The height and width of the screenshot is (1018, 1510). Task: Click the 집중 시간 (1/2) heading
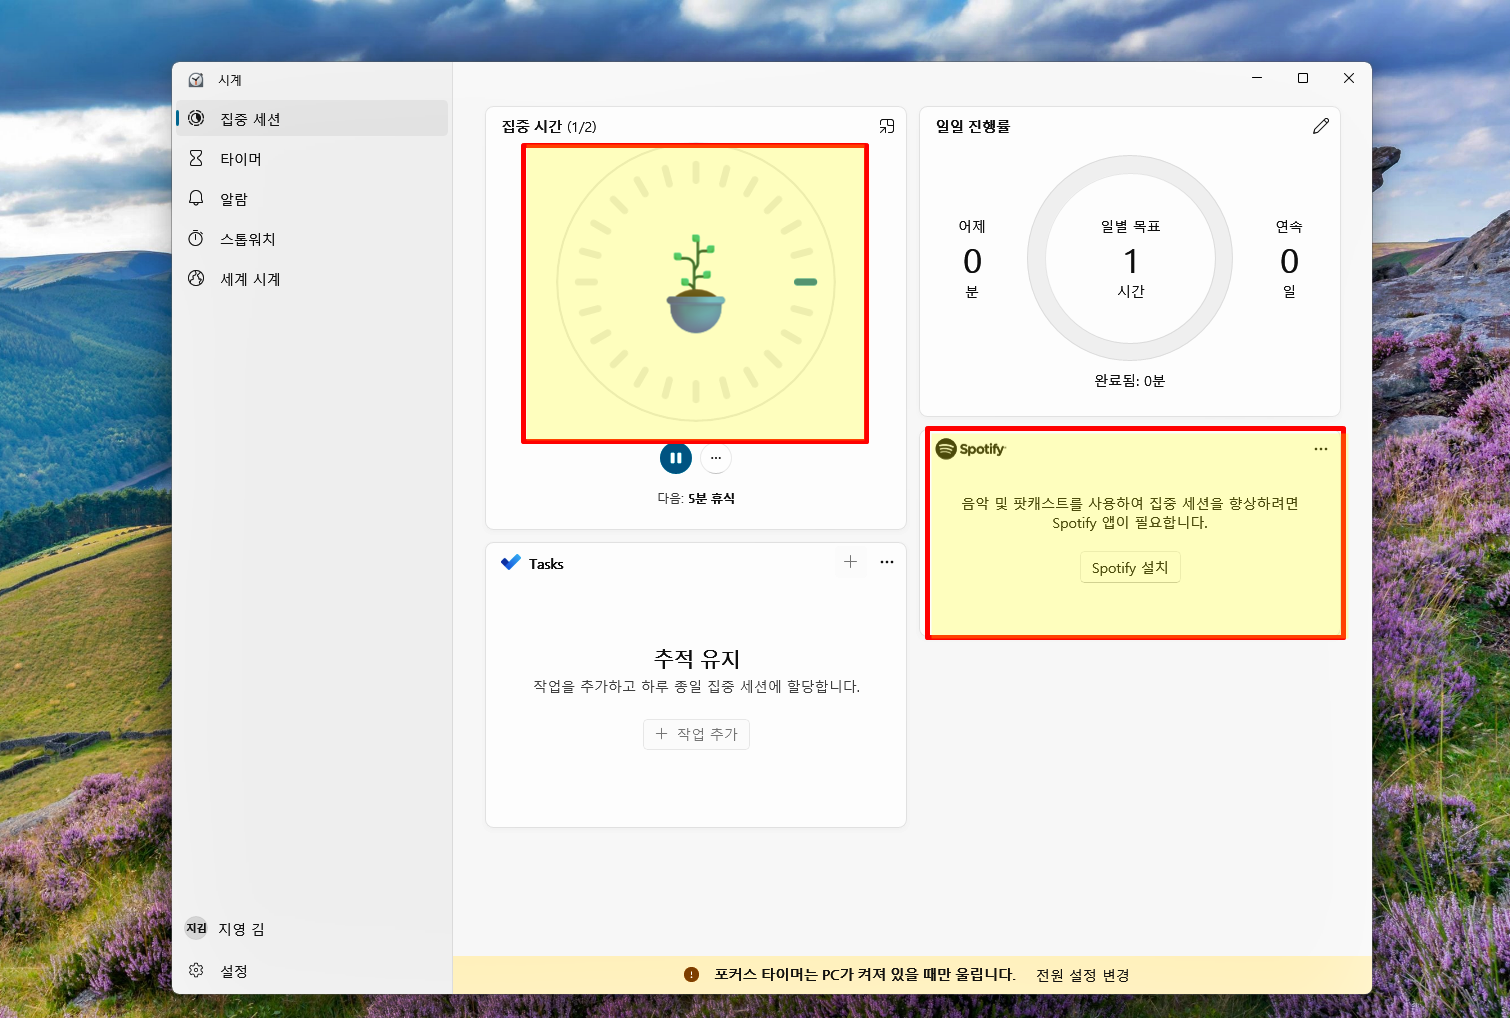(549, 126)
